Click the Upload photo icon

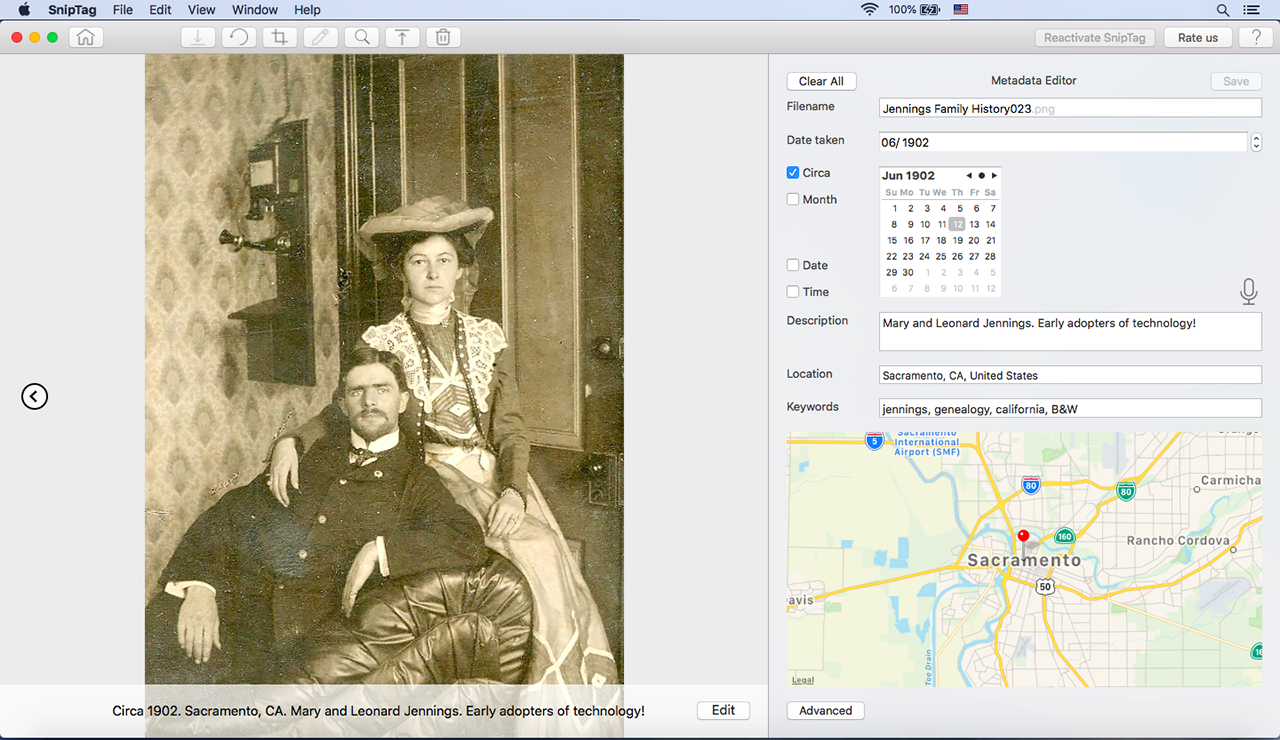(x=402, y=36)
